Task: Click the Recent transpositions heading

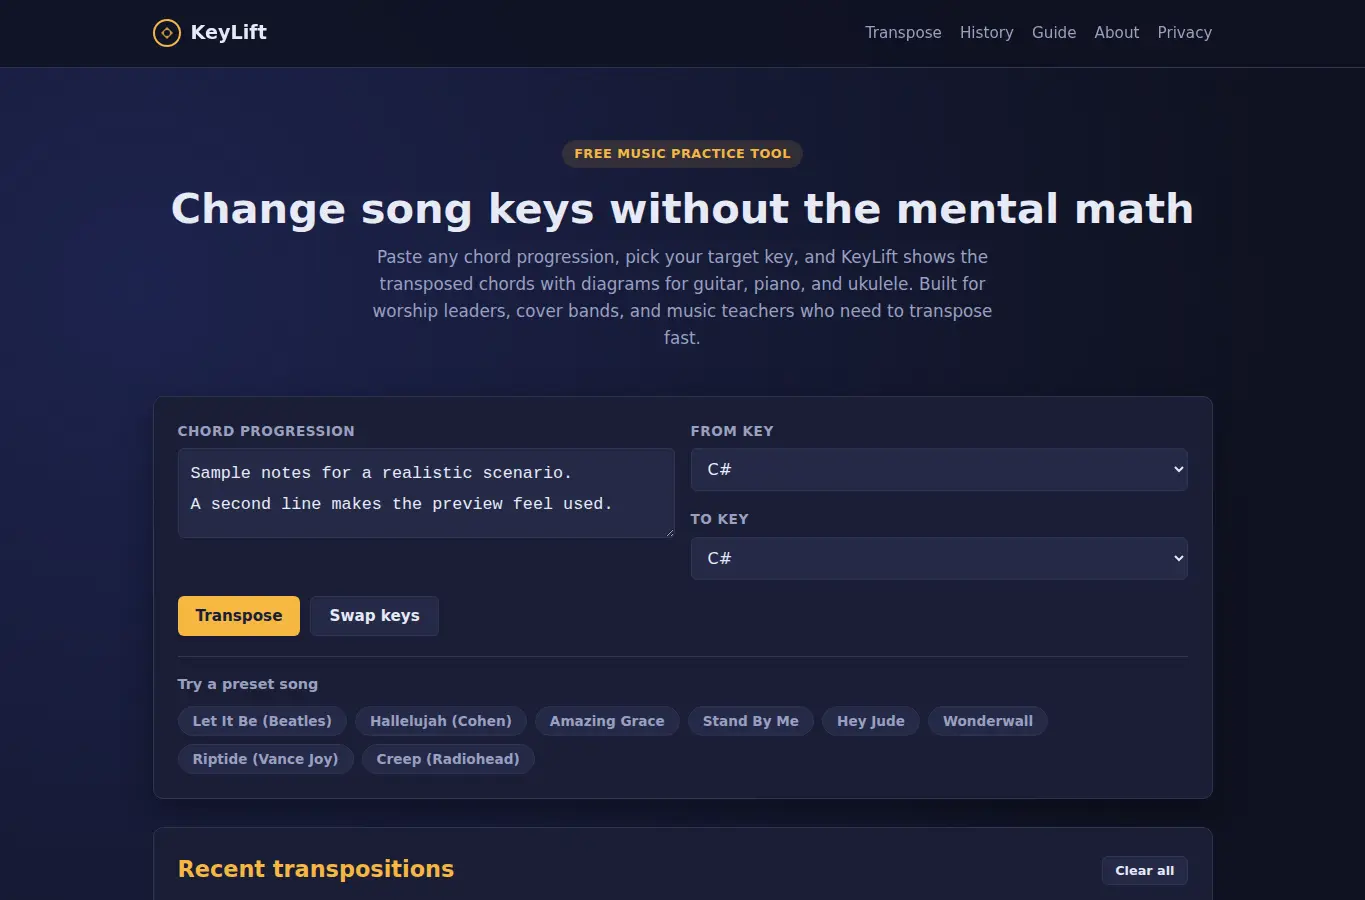Action: (316, 869)
